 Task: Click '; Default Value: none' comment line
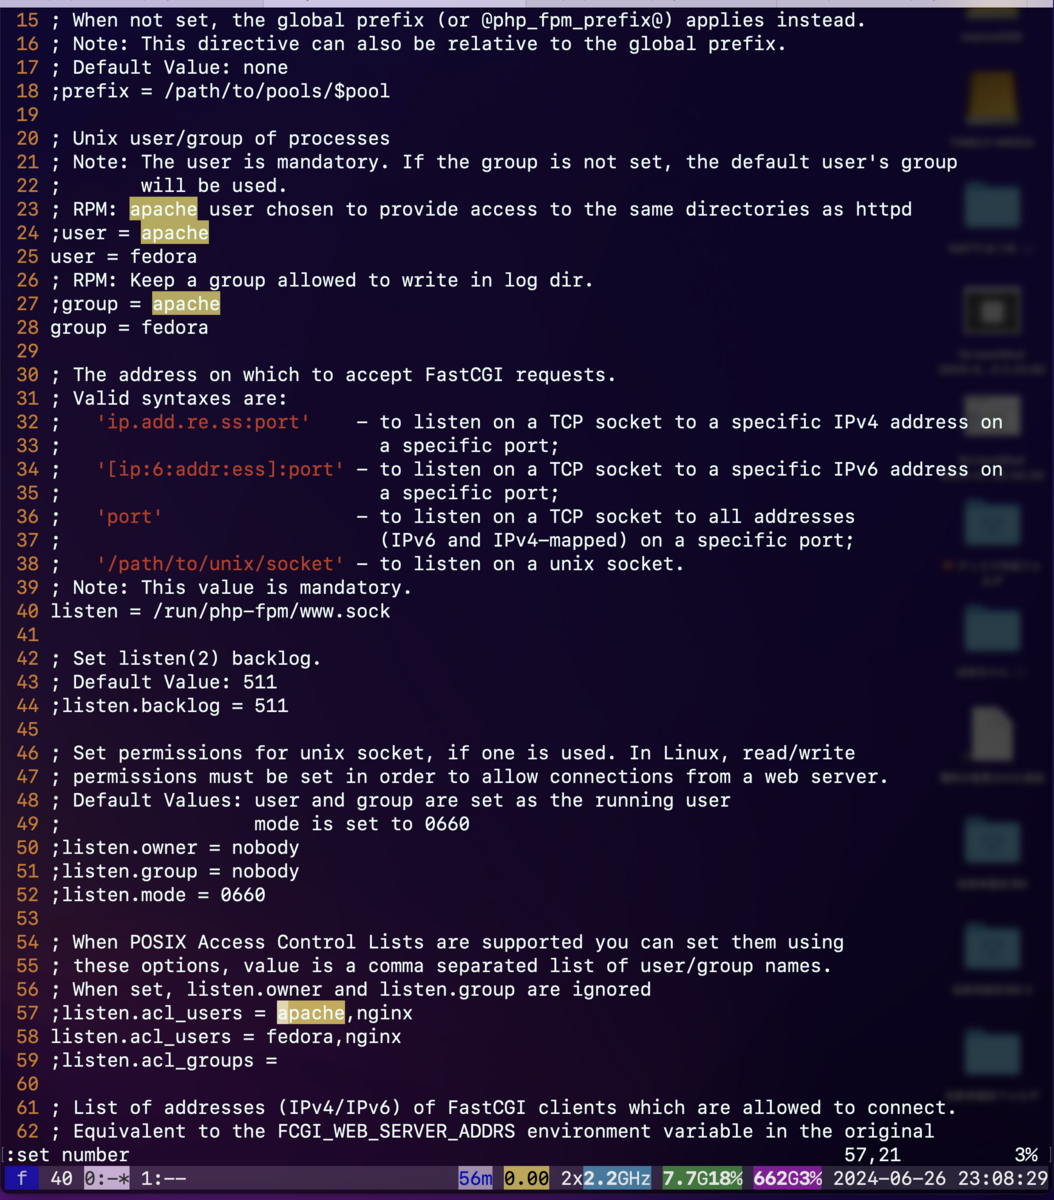tap(170, 67)
